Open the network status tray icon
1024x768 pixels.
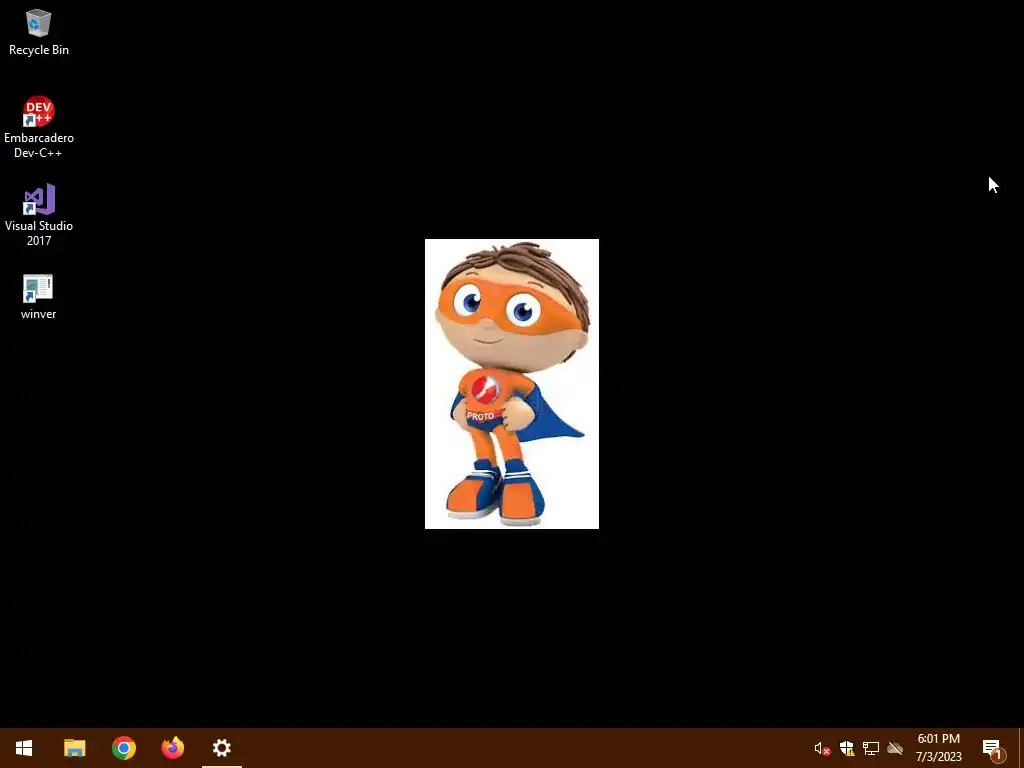[x=871, y=748]
